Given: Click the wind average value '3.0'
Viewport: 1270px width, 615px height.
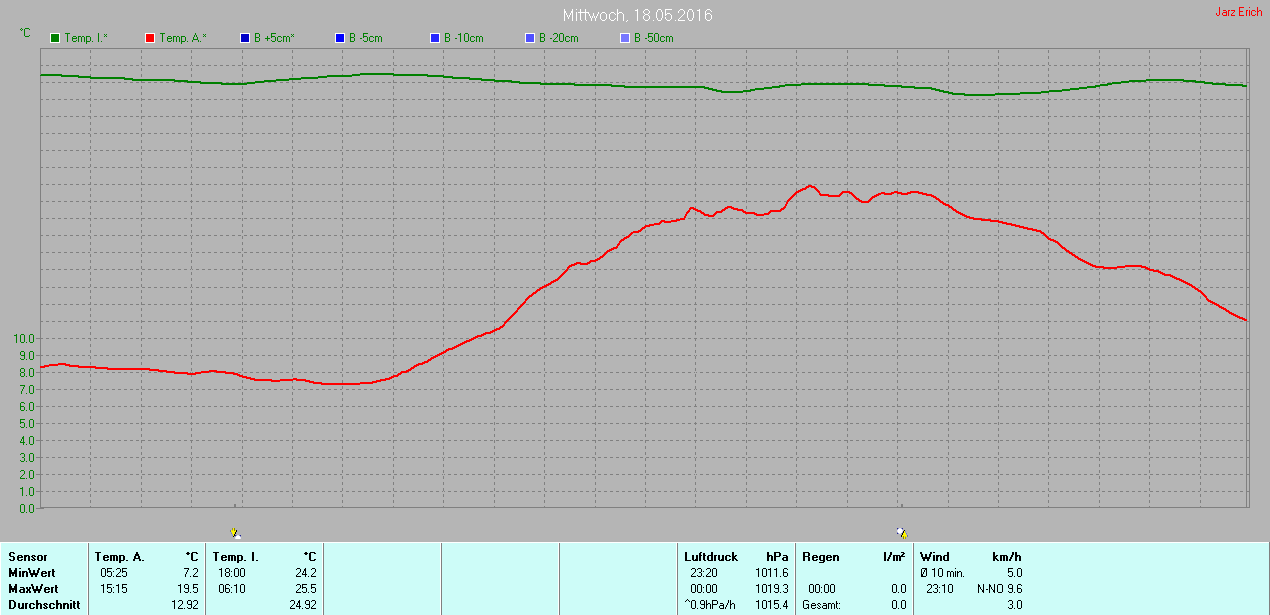Looking at the screenshot, I should coord(1014,605).
